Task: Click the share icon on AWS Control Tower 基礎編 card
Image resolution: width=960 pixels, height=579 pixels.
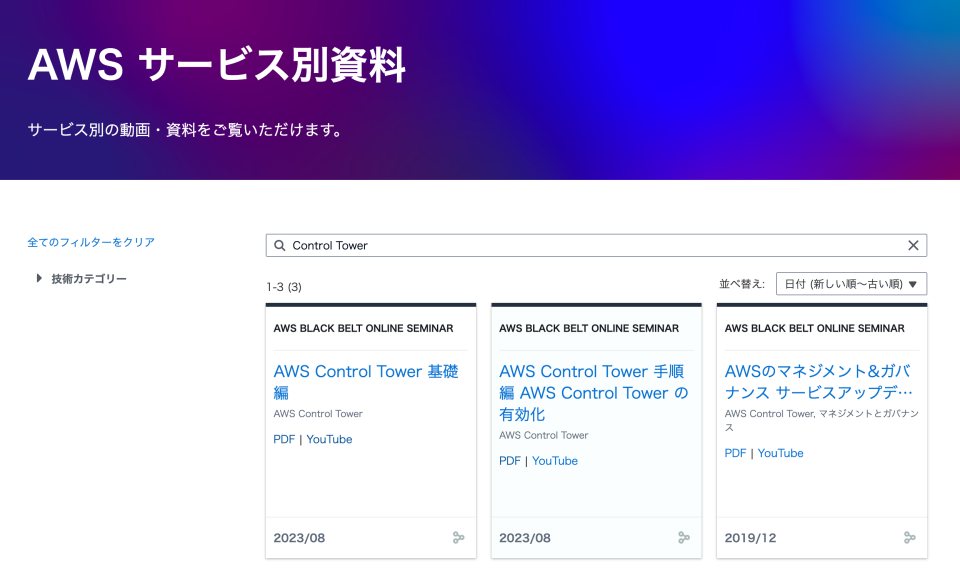Action: 458,537
